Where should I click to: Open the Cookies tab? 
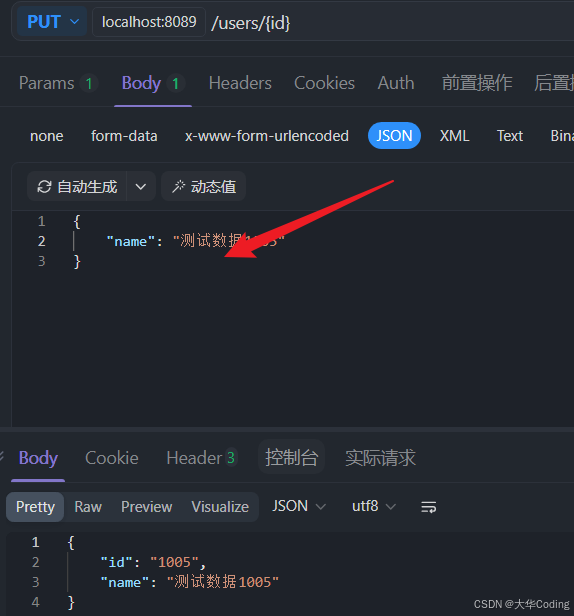[x=324, y=83]
